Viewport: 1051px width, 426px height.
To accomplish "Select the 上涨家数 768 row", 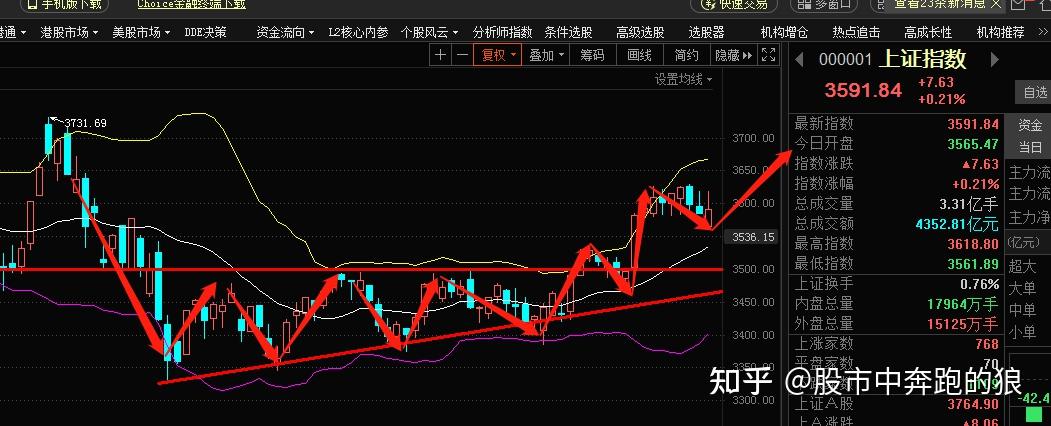I will click(x=897, y=344).
